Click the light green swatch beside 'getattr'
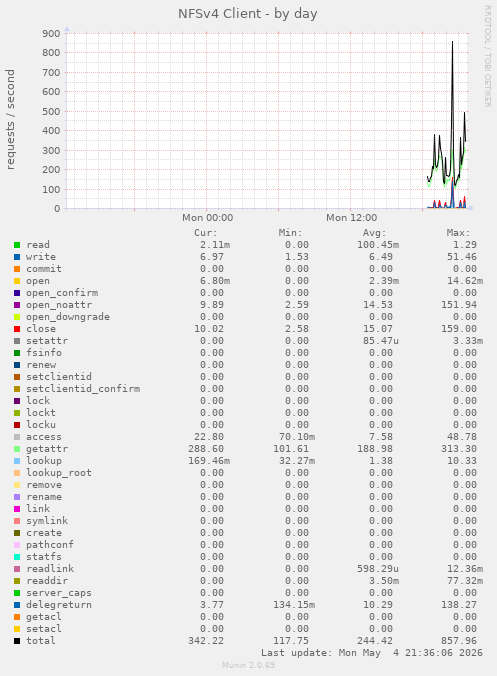 tap(17, 449)
